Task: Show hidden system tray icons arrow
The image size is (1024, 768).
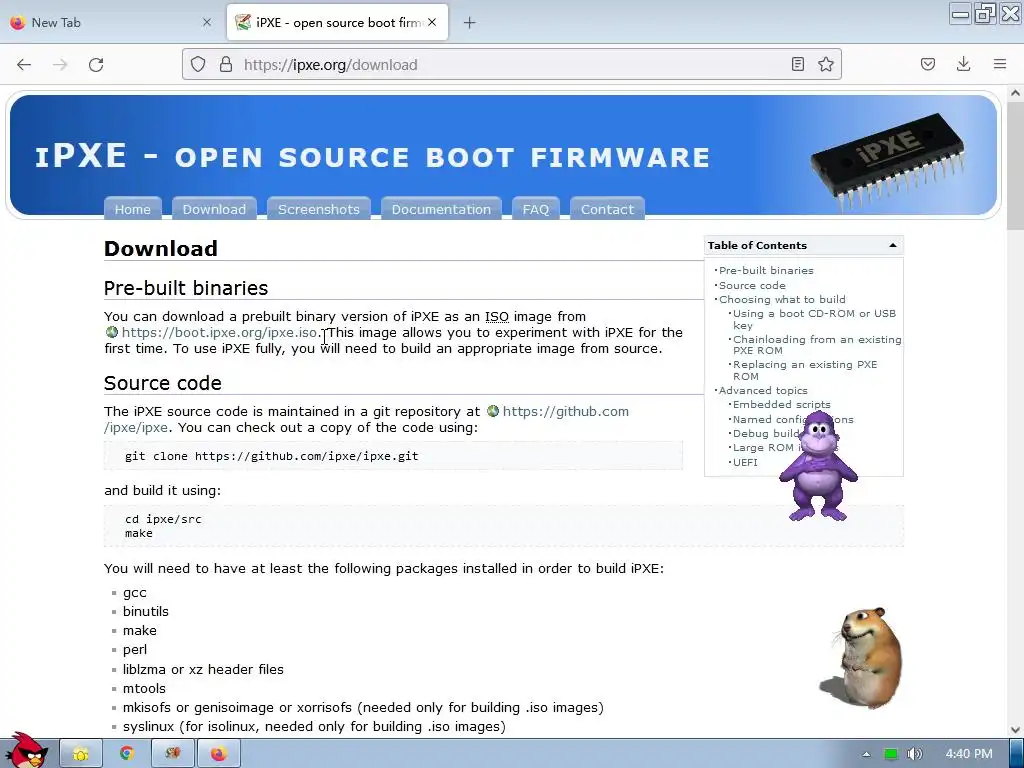Action: 866,754
